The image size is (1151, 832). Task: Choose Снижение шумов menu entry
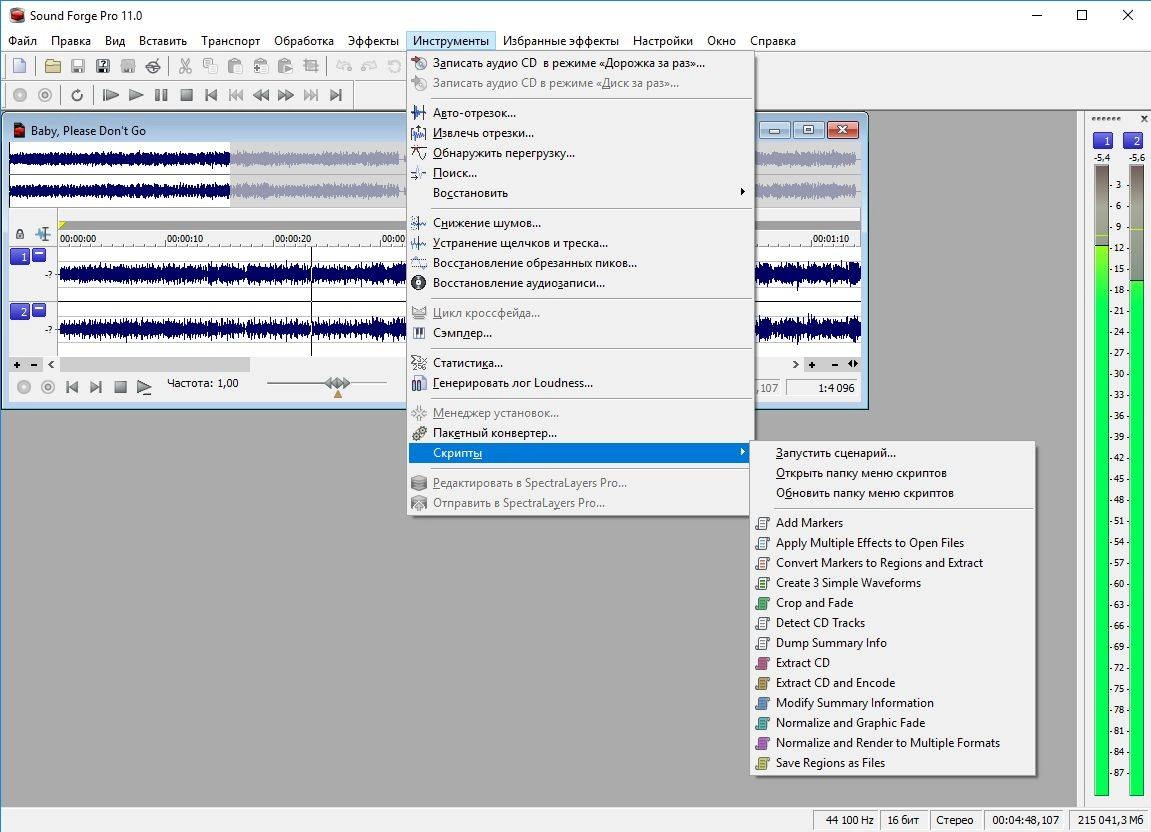click(581, 223)
